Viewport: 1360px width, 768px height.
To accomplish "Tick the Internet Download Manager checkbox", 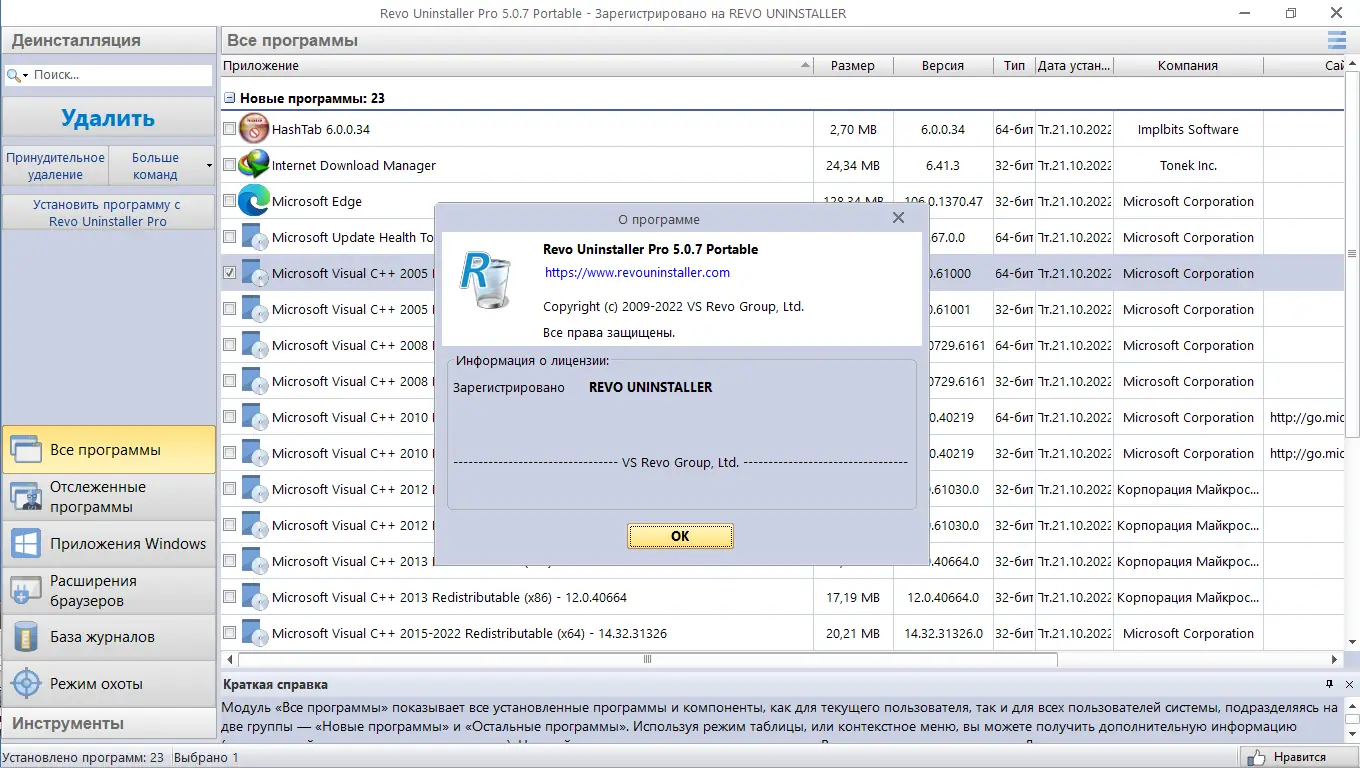I will point(230,165).
